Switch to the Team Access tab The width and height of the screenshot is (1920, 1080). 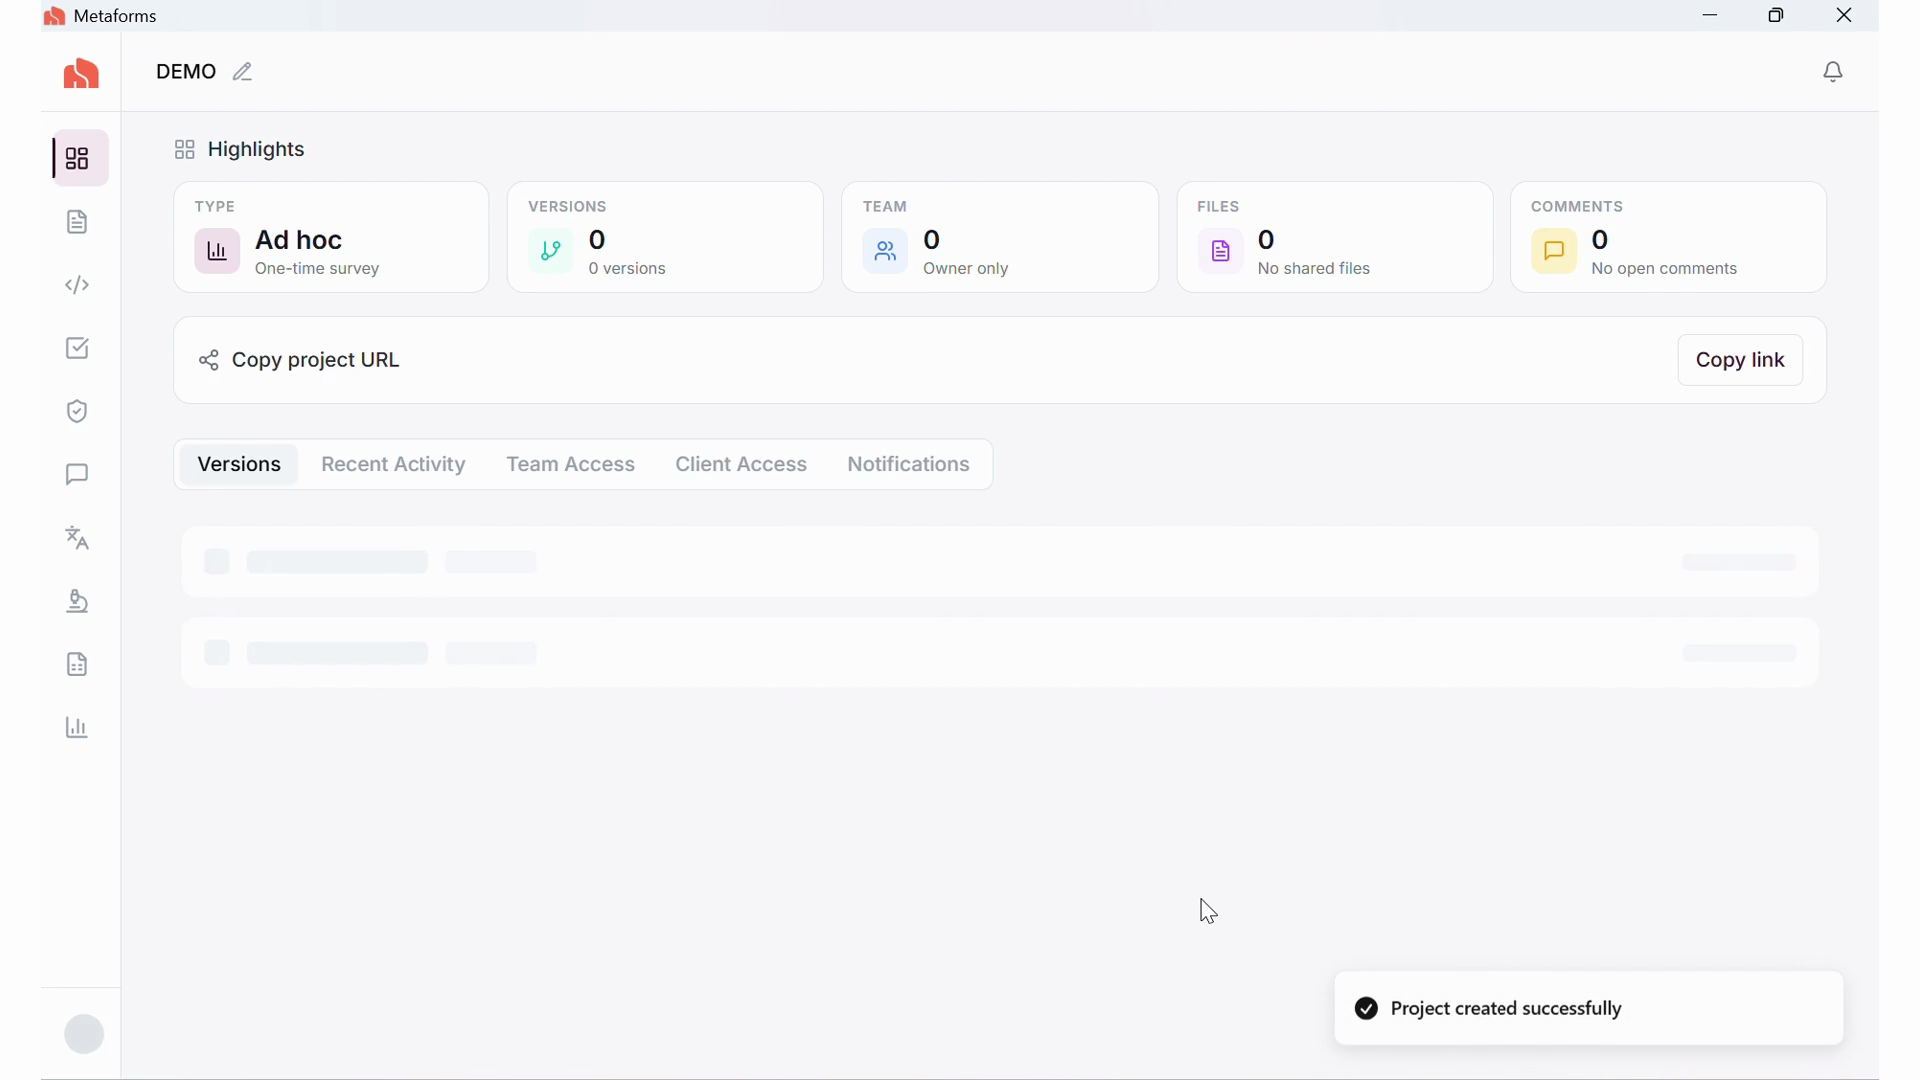tap(570, 464)
